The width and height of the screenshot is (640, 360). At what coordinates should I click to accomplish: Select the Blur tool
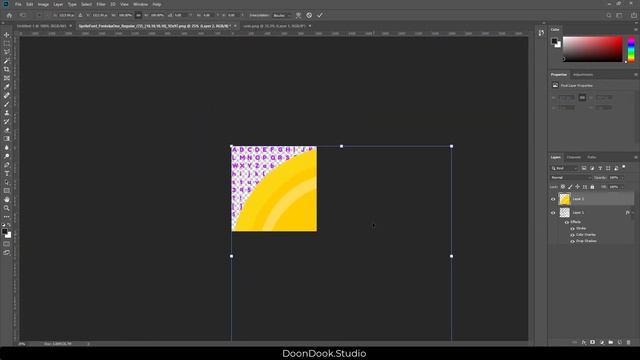[7, 147]
